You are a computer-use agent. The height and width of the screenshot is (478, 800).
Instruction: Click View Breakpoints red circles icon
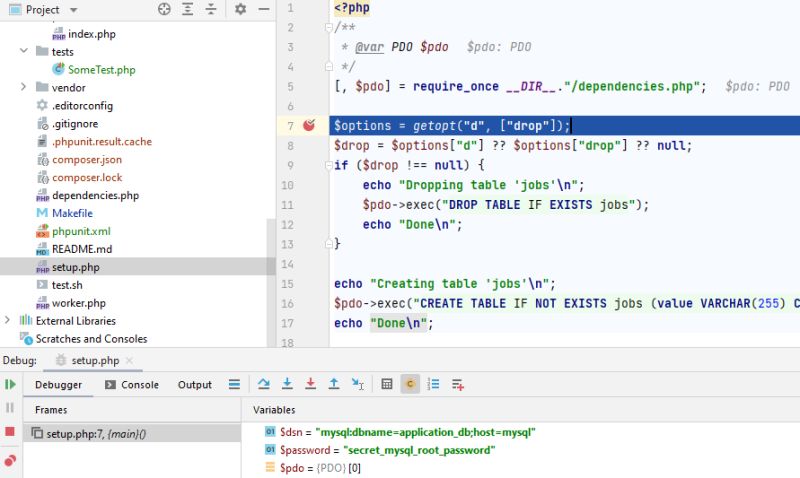[10, 461]
